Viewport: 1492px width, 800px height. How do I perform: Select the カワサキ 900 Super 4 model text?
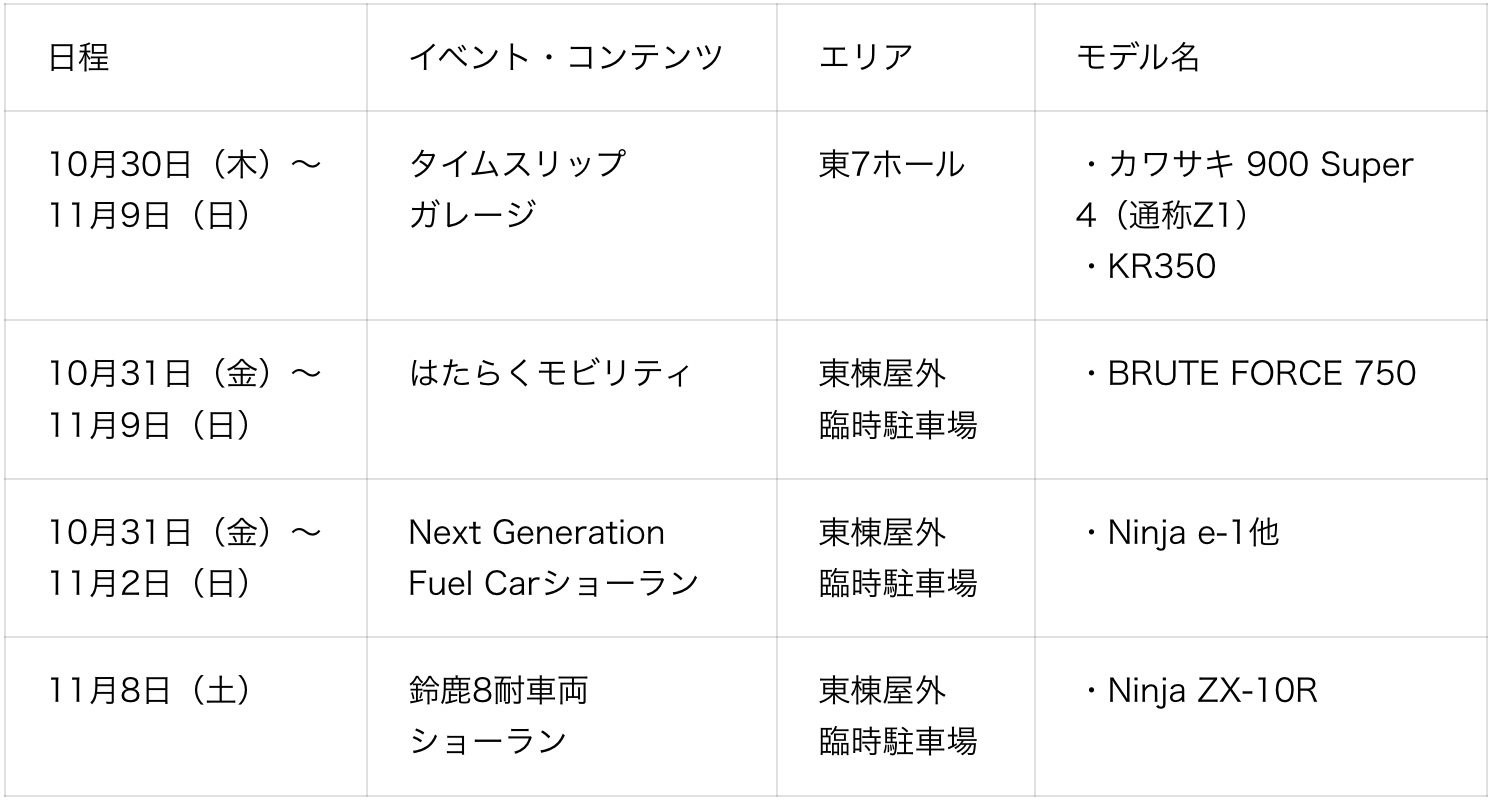1245,189
